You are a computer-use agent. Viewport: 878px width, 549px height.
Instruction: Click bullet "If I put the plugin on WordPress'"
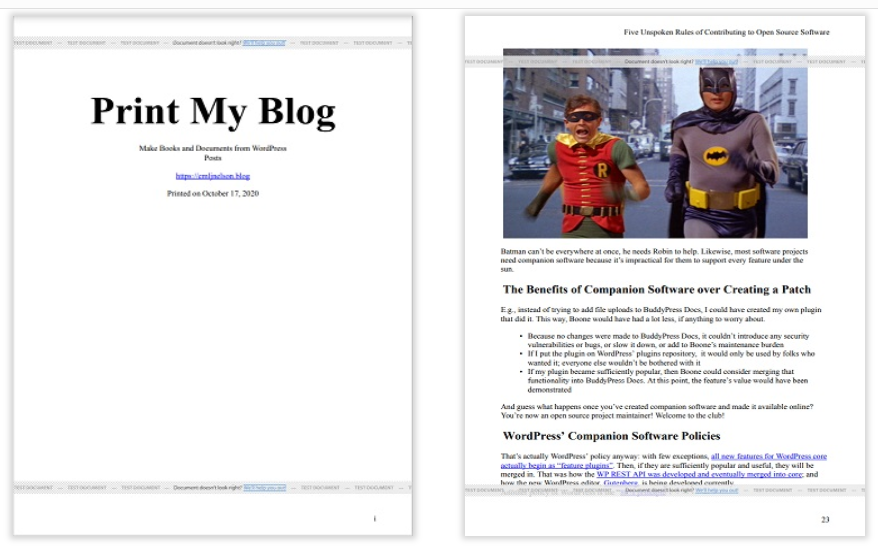tap(671, 358)
